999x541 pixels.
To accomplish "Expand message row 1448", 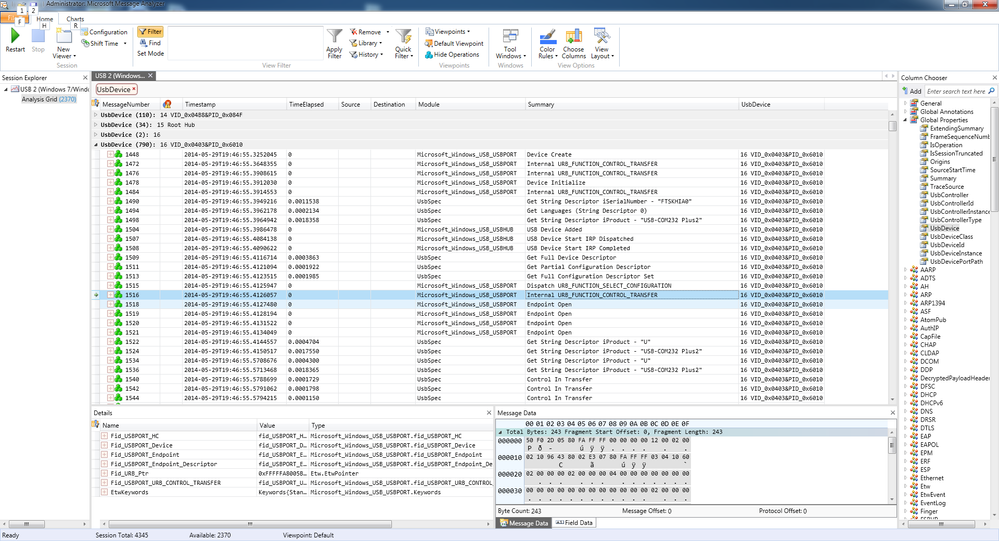I will tap(110, 154).
